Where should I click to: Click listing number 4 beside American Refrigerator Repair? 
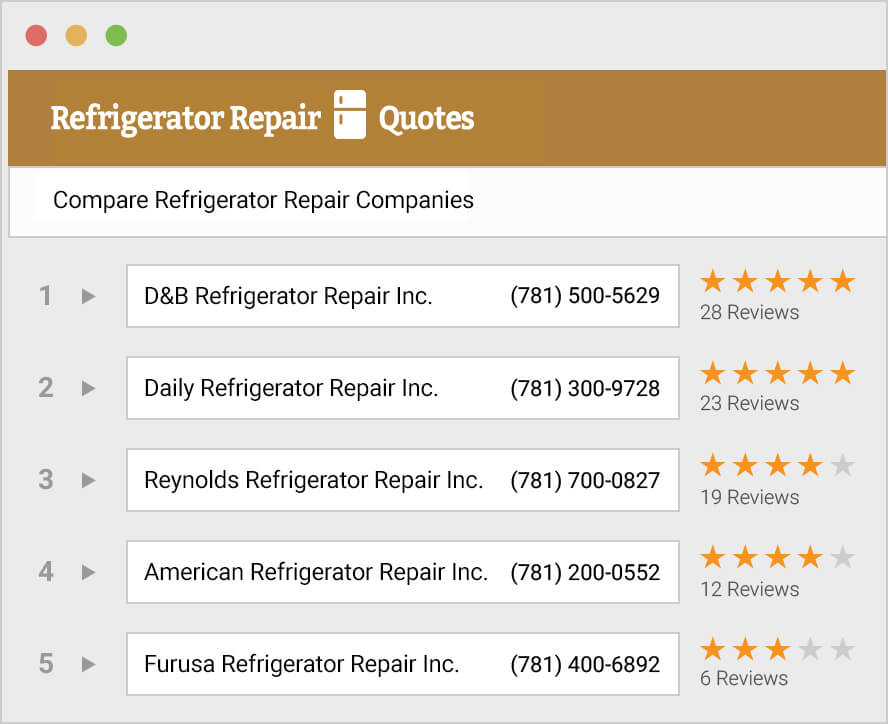point(45,572)
